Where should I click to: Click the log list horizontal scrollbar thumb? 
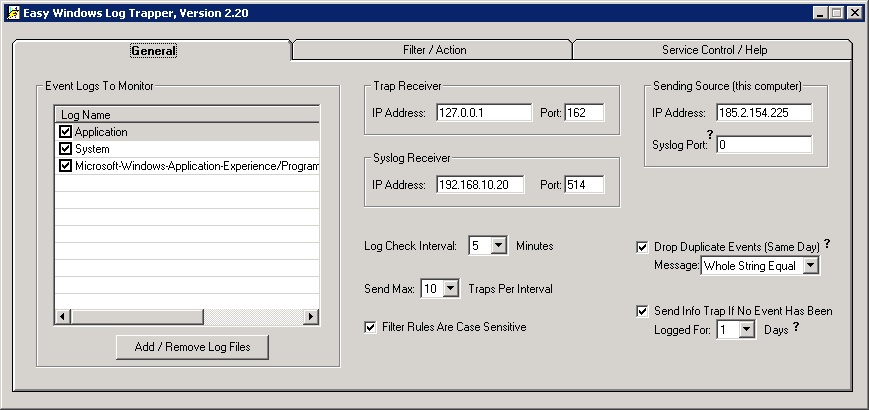click(x=137, y=317)
